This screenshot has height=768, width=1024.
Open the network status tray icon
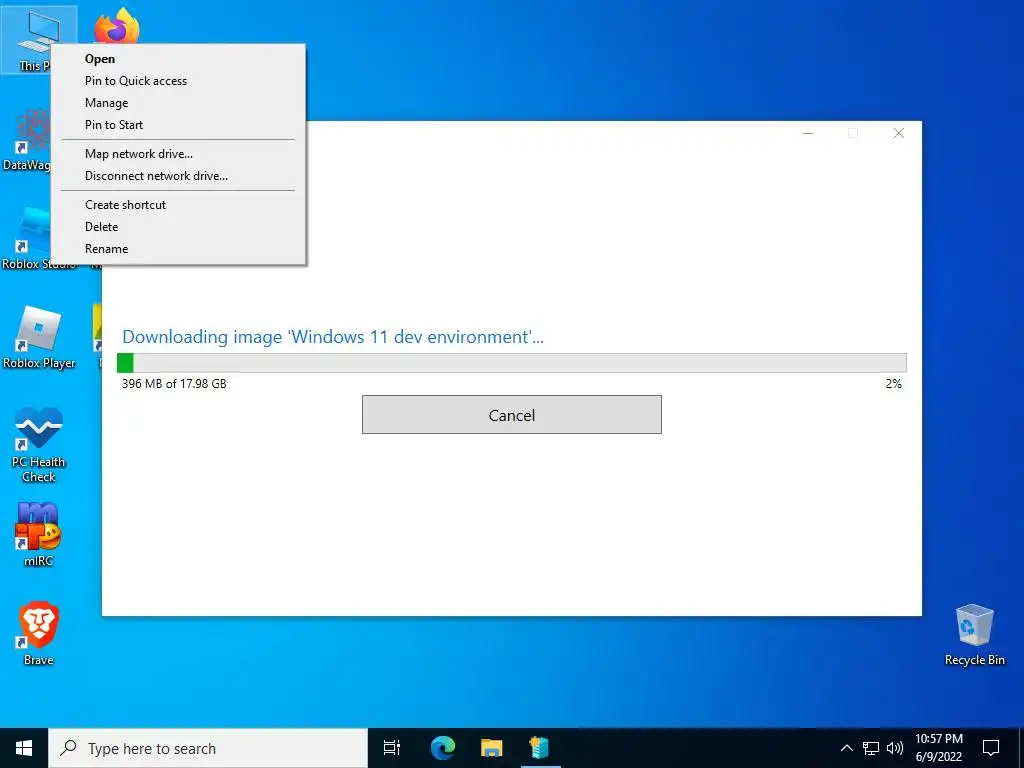coord(871,748)
